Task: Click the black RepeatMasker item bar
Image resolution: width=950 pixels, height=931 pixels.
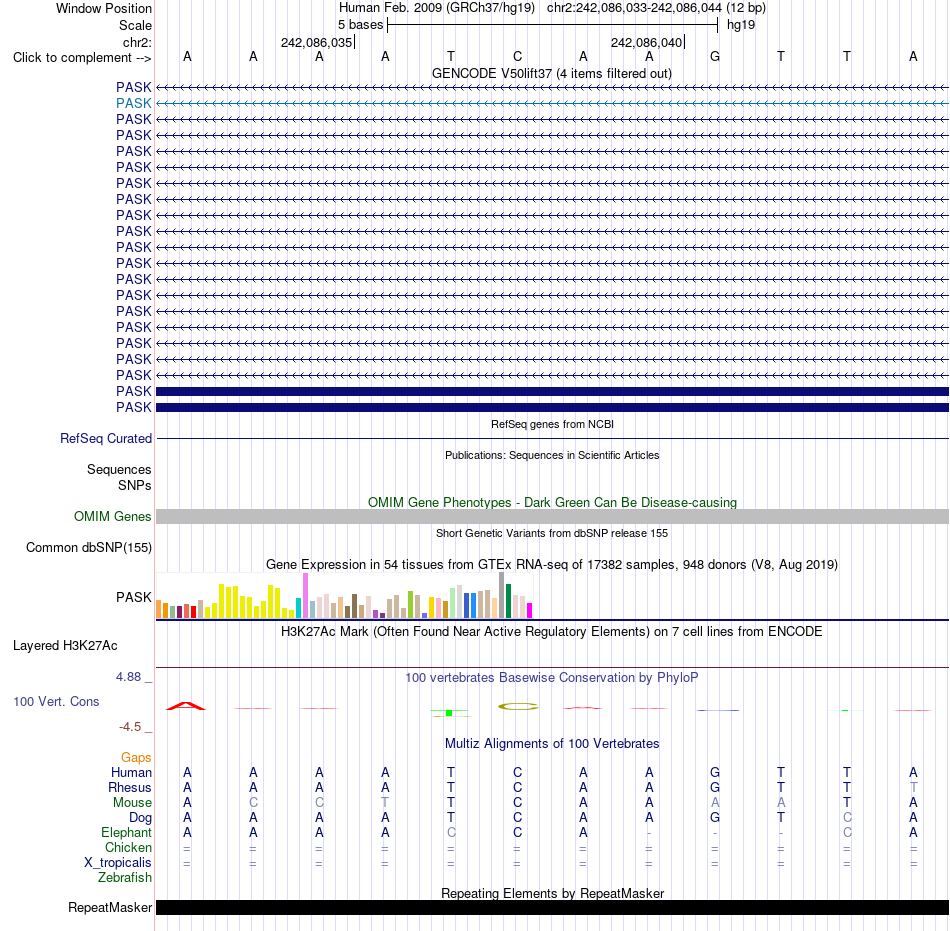Action: point(552,907)
